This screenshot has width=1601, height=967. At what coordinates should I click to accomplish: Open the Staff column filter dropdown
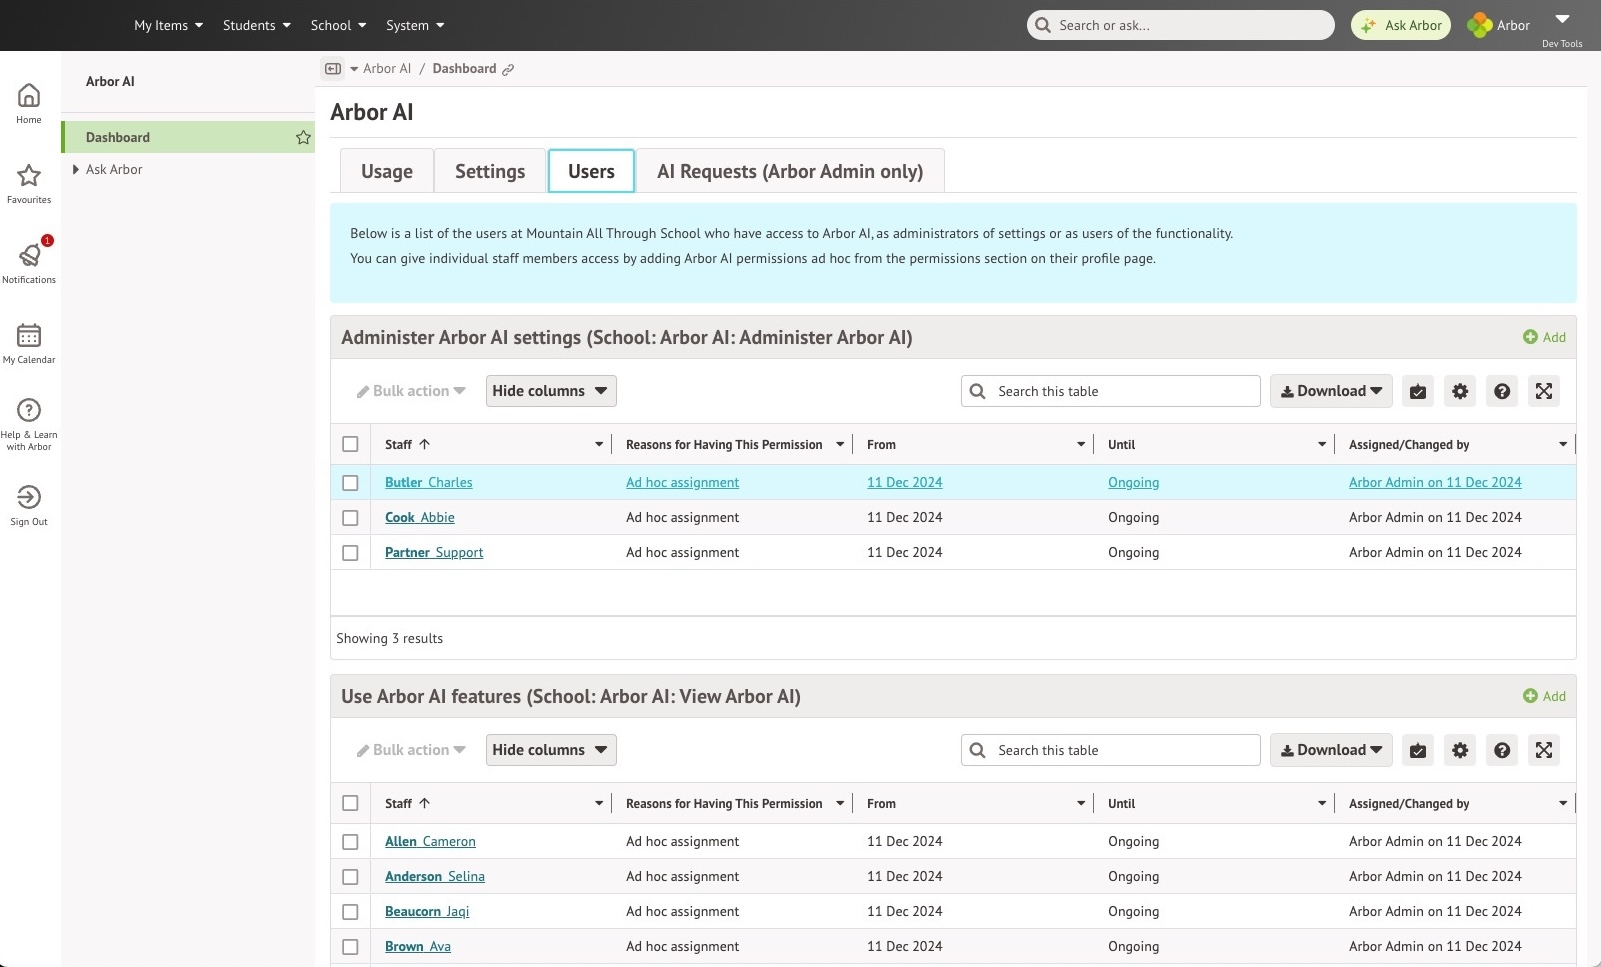[x=597, y=444]
